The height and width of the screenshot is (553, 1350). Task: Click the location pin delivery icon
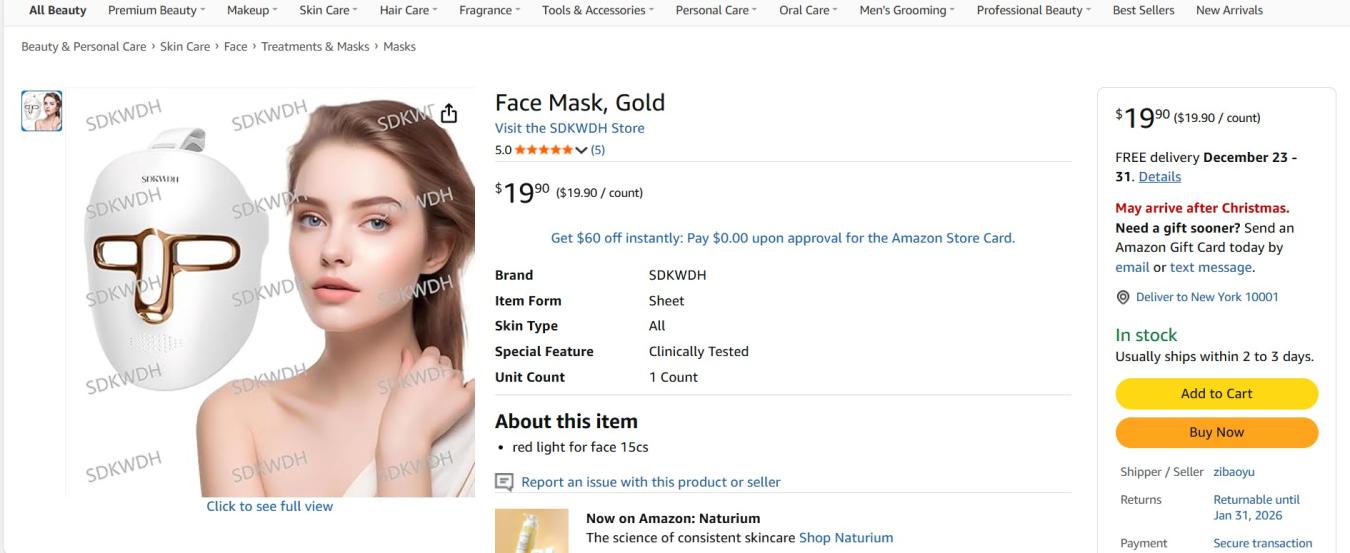1123,297
